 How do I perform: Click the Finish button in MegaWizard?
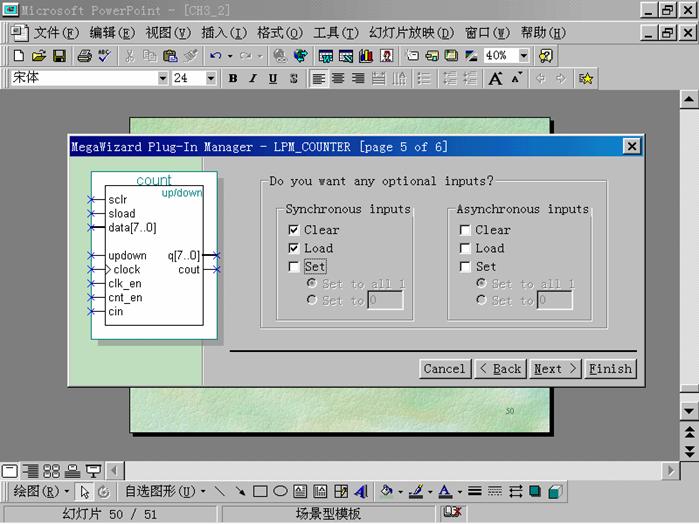pos(610,369)
